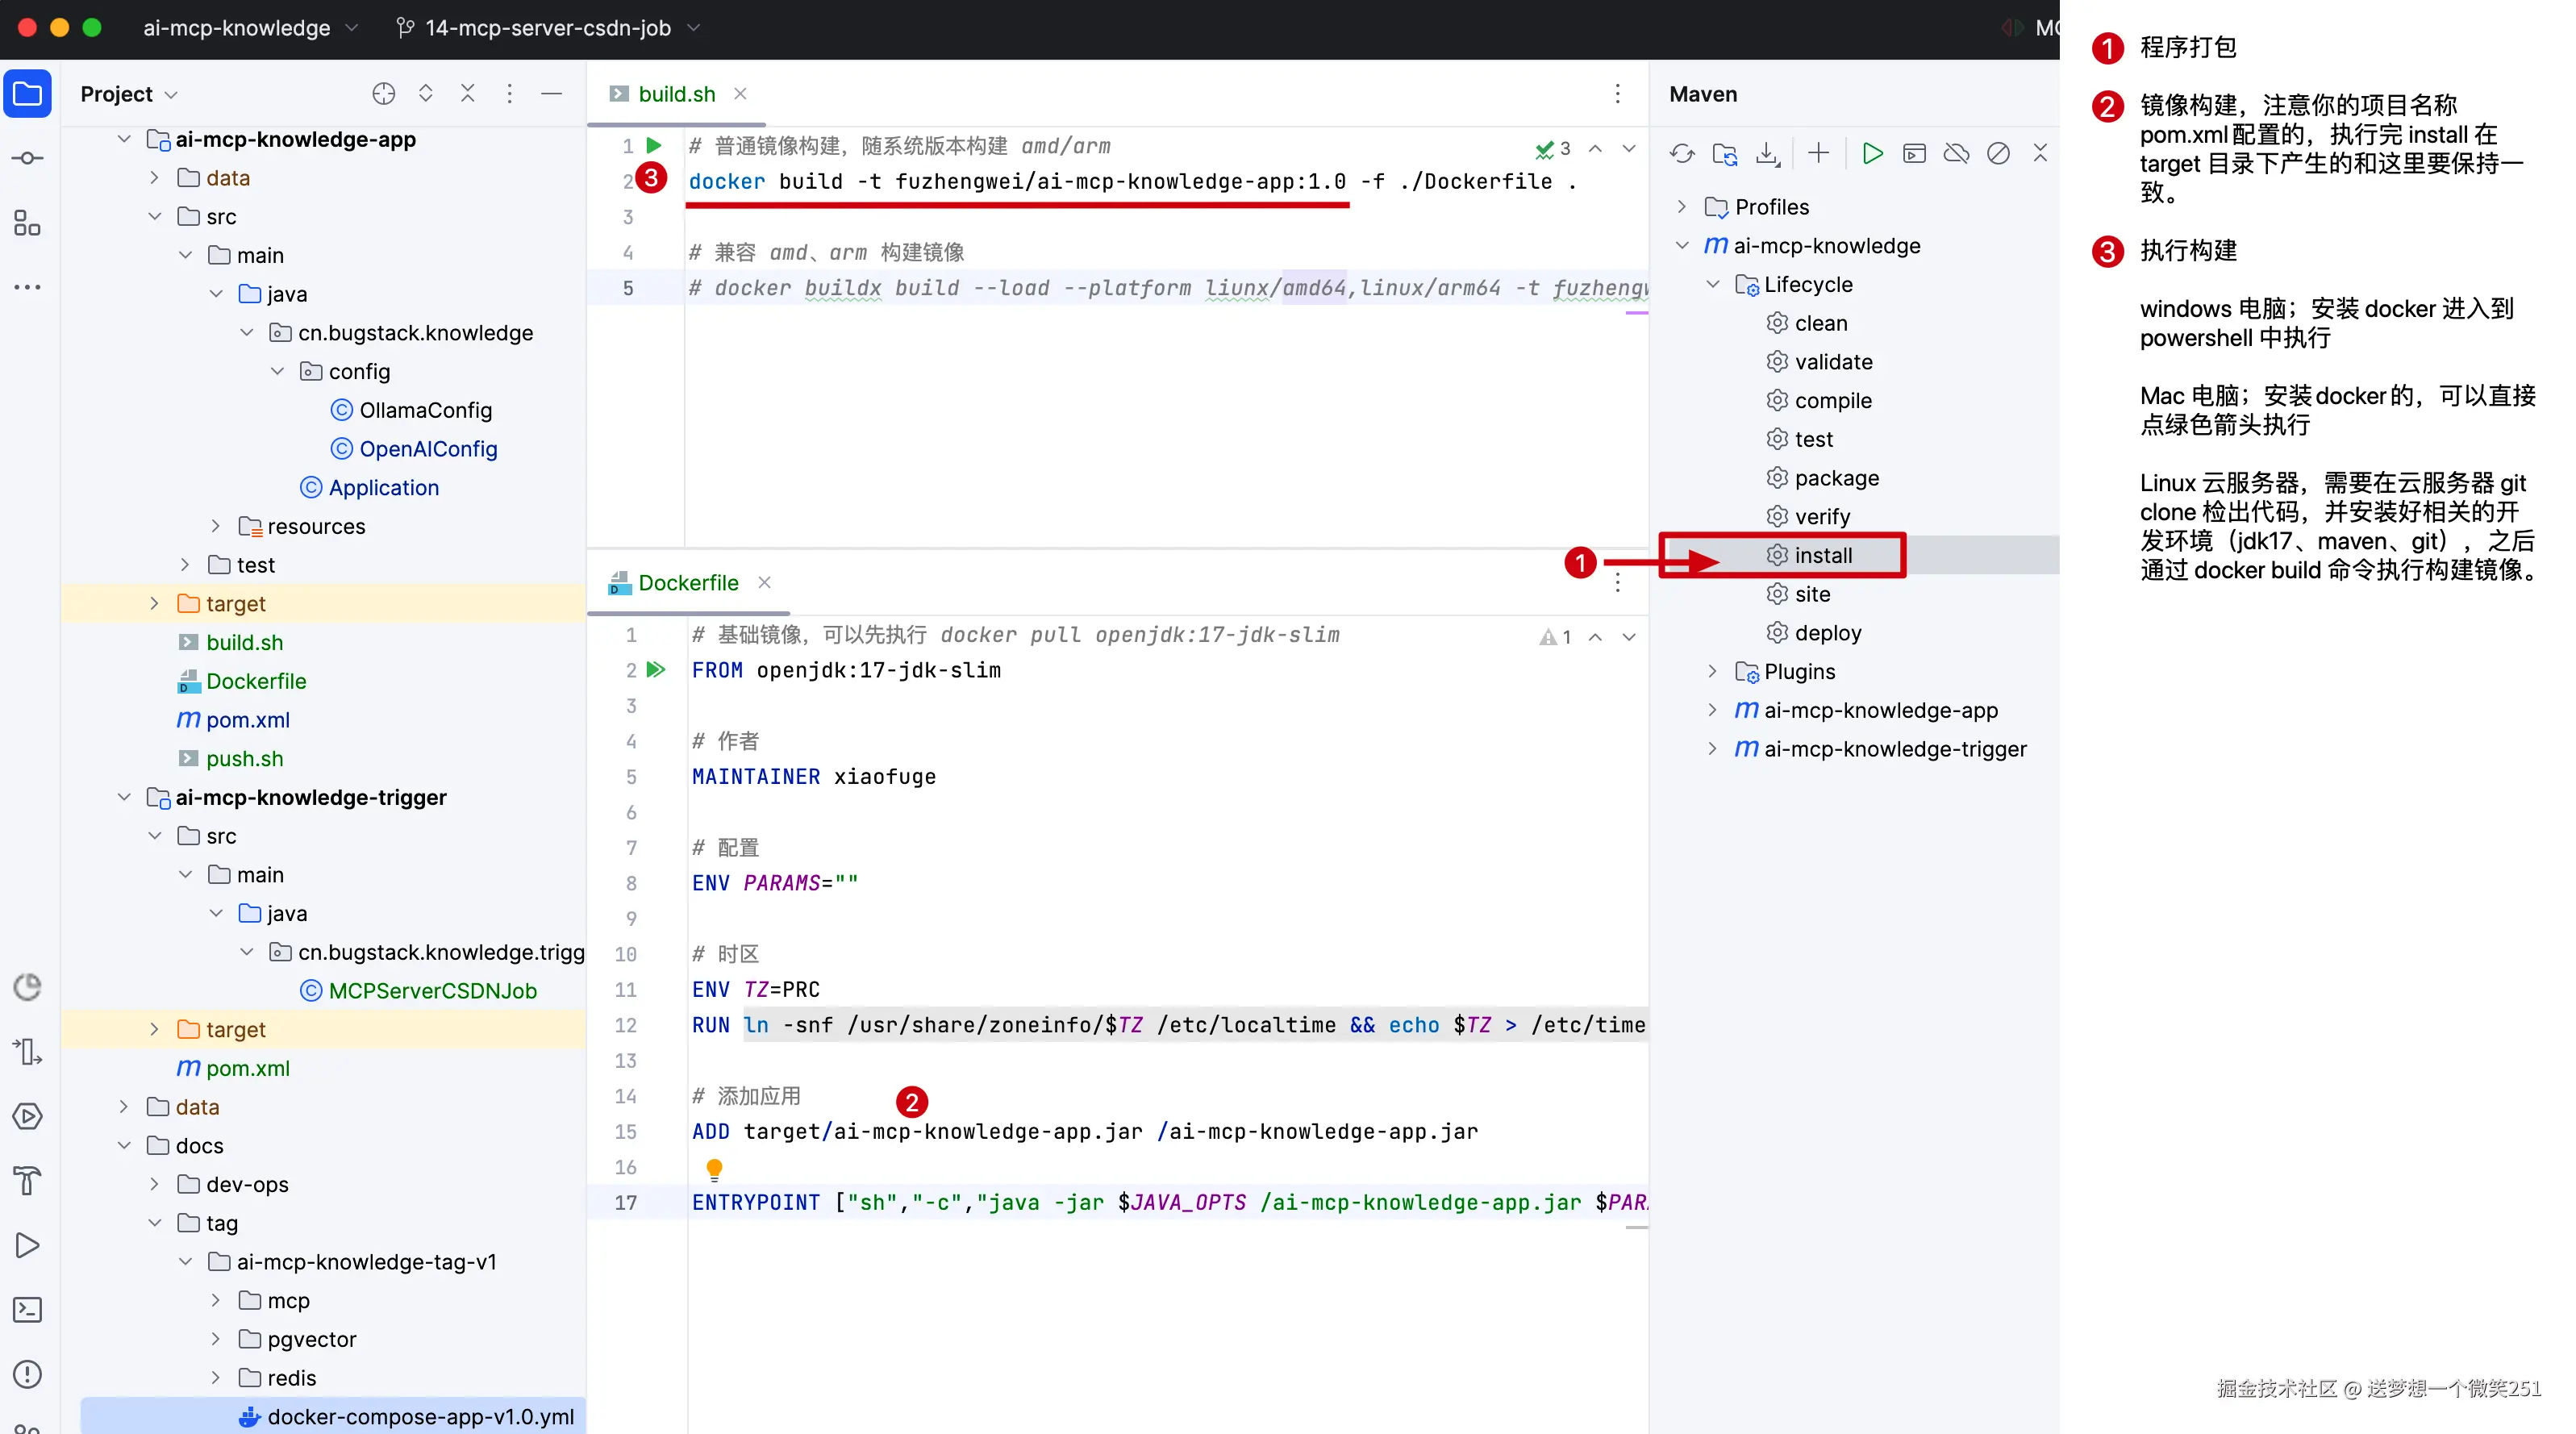
Task: Open the ai-mcp-knowledge project dropdown
Action: 250,28
